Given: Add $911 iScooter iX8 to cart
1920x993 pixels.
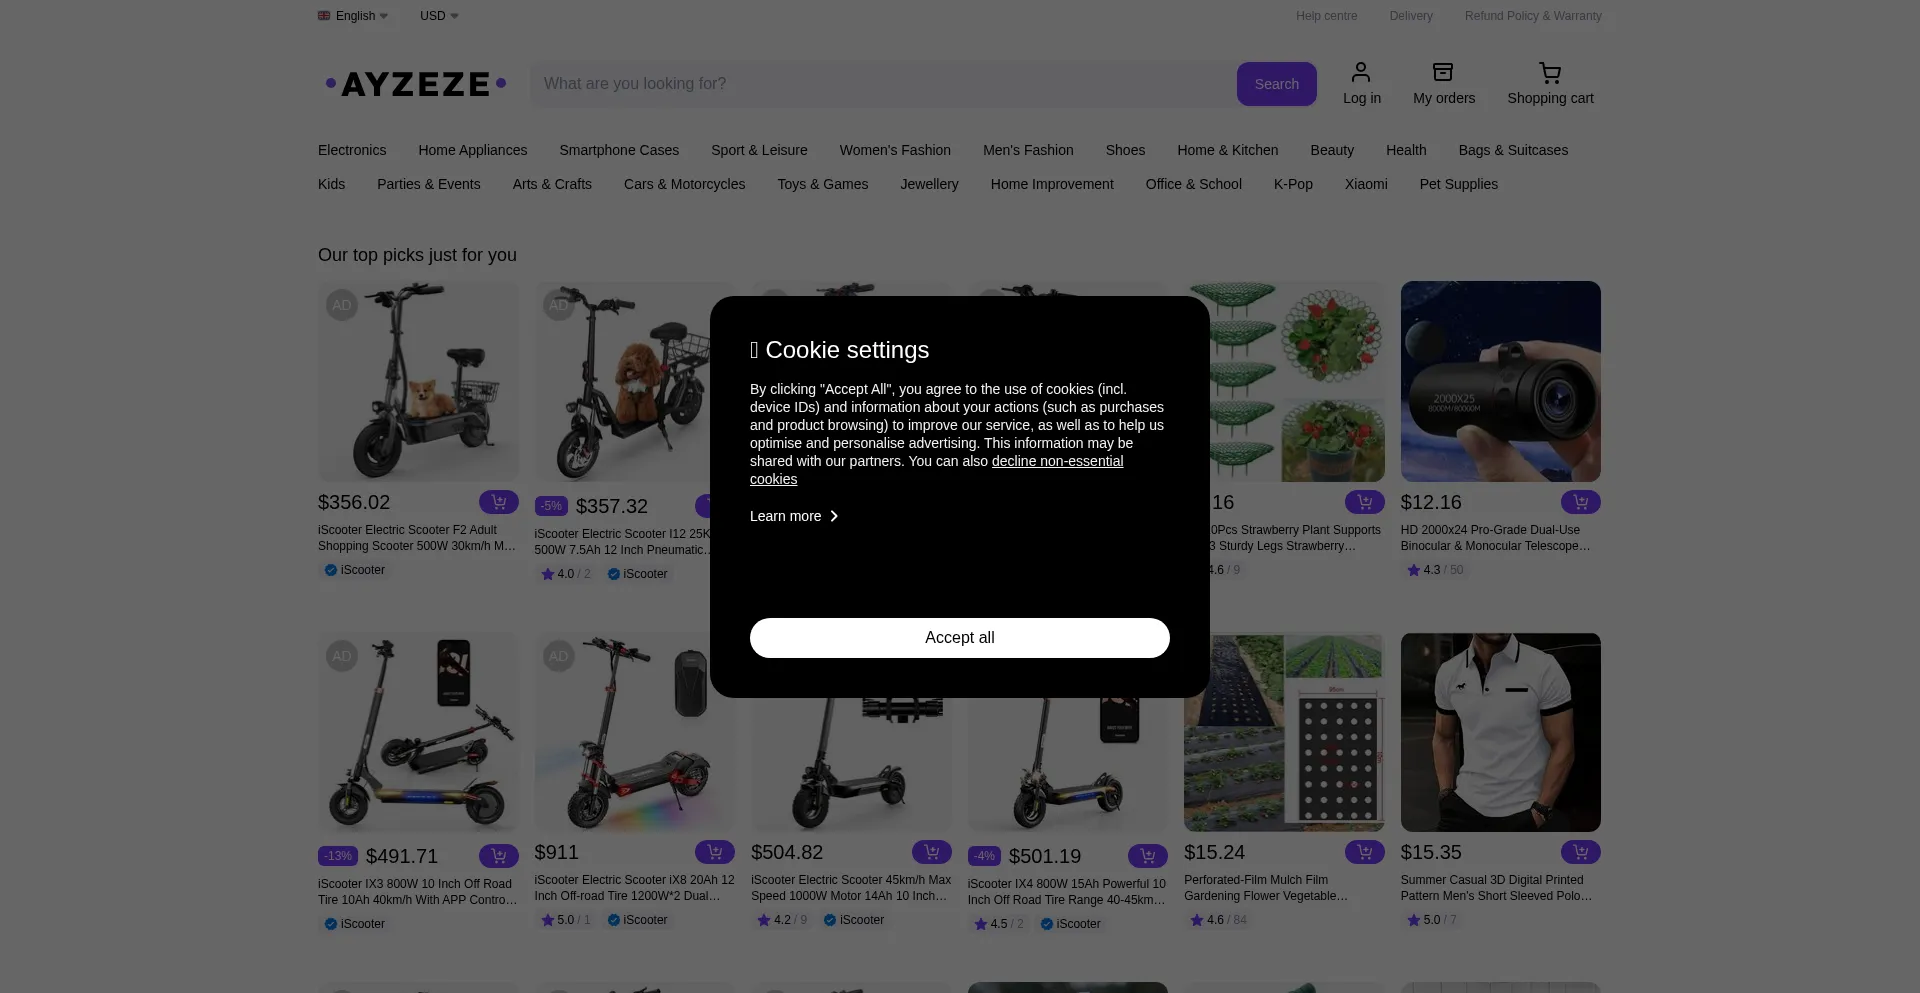Looking at the screenshot, I should click(x=714, y=852).
